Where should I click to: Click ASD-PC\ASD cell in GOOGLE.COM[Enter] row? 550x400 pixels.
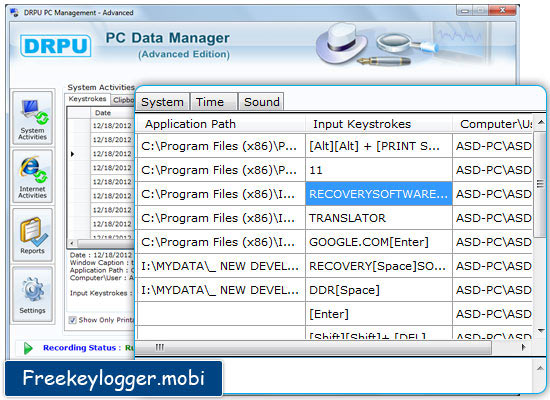[493, 242]
